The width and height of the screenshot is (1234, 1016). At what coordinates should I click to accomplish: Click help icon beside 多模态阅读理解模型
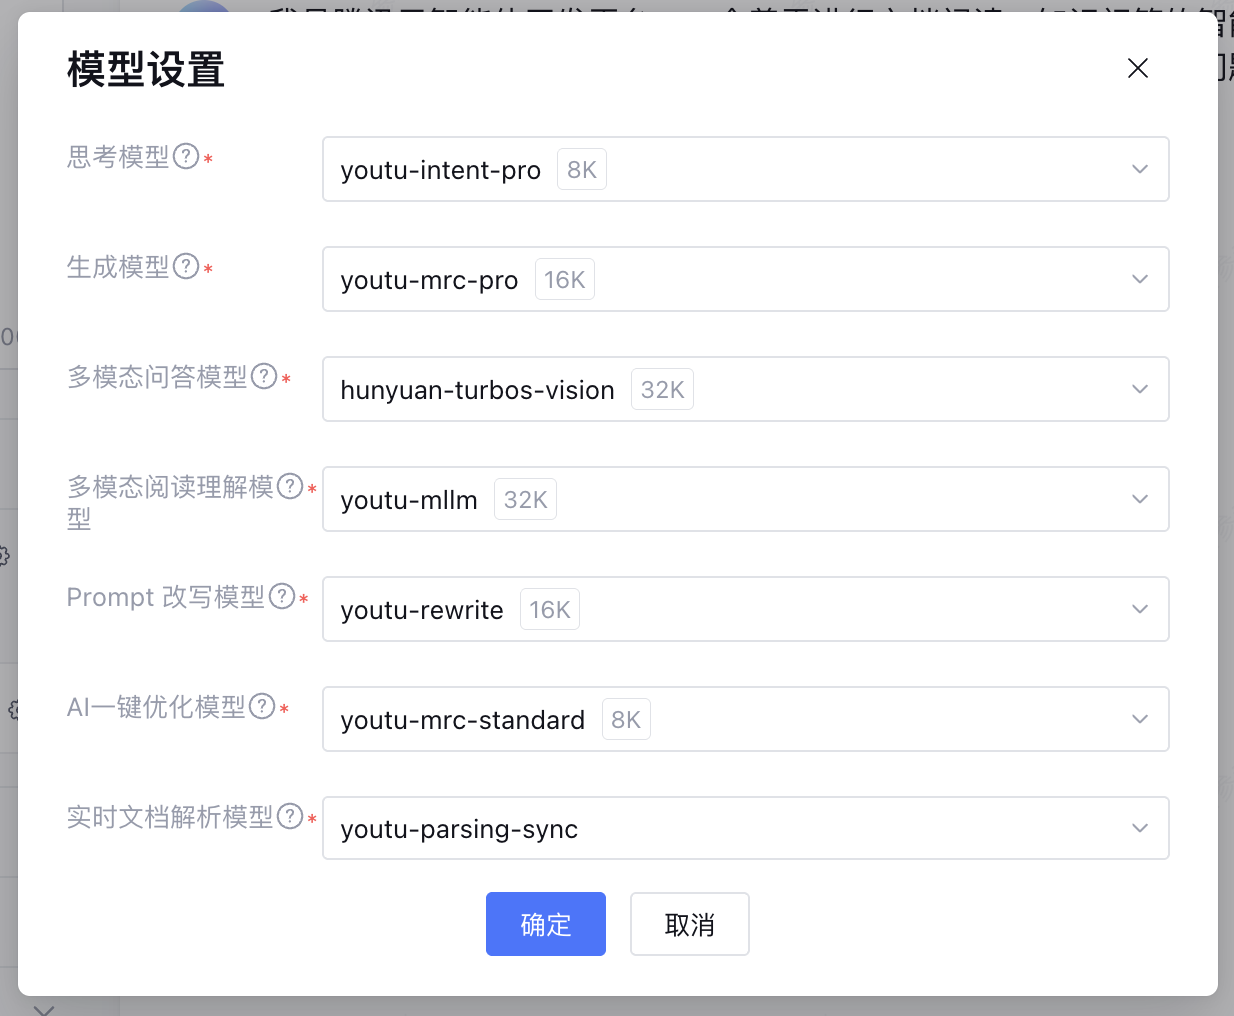click(x=290, y=486)
